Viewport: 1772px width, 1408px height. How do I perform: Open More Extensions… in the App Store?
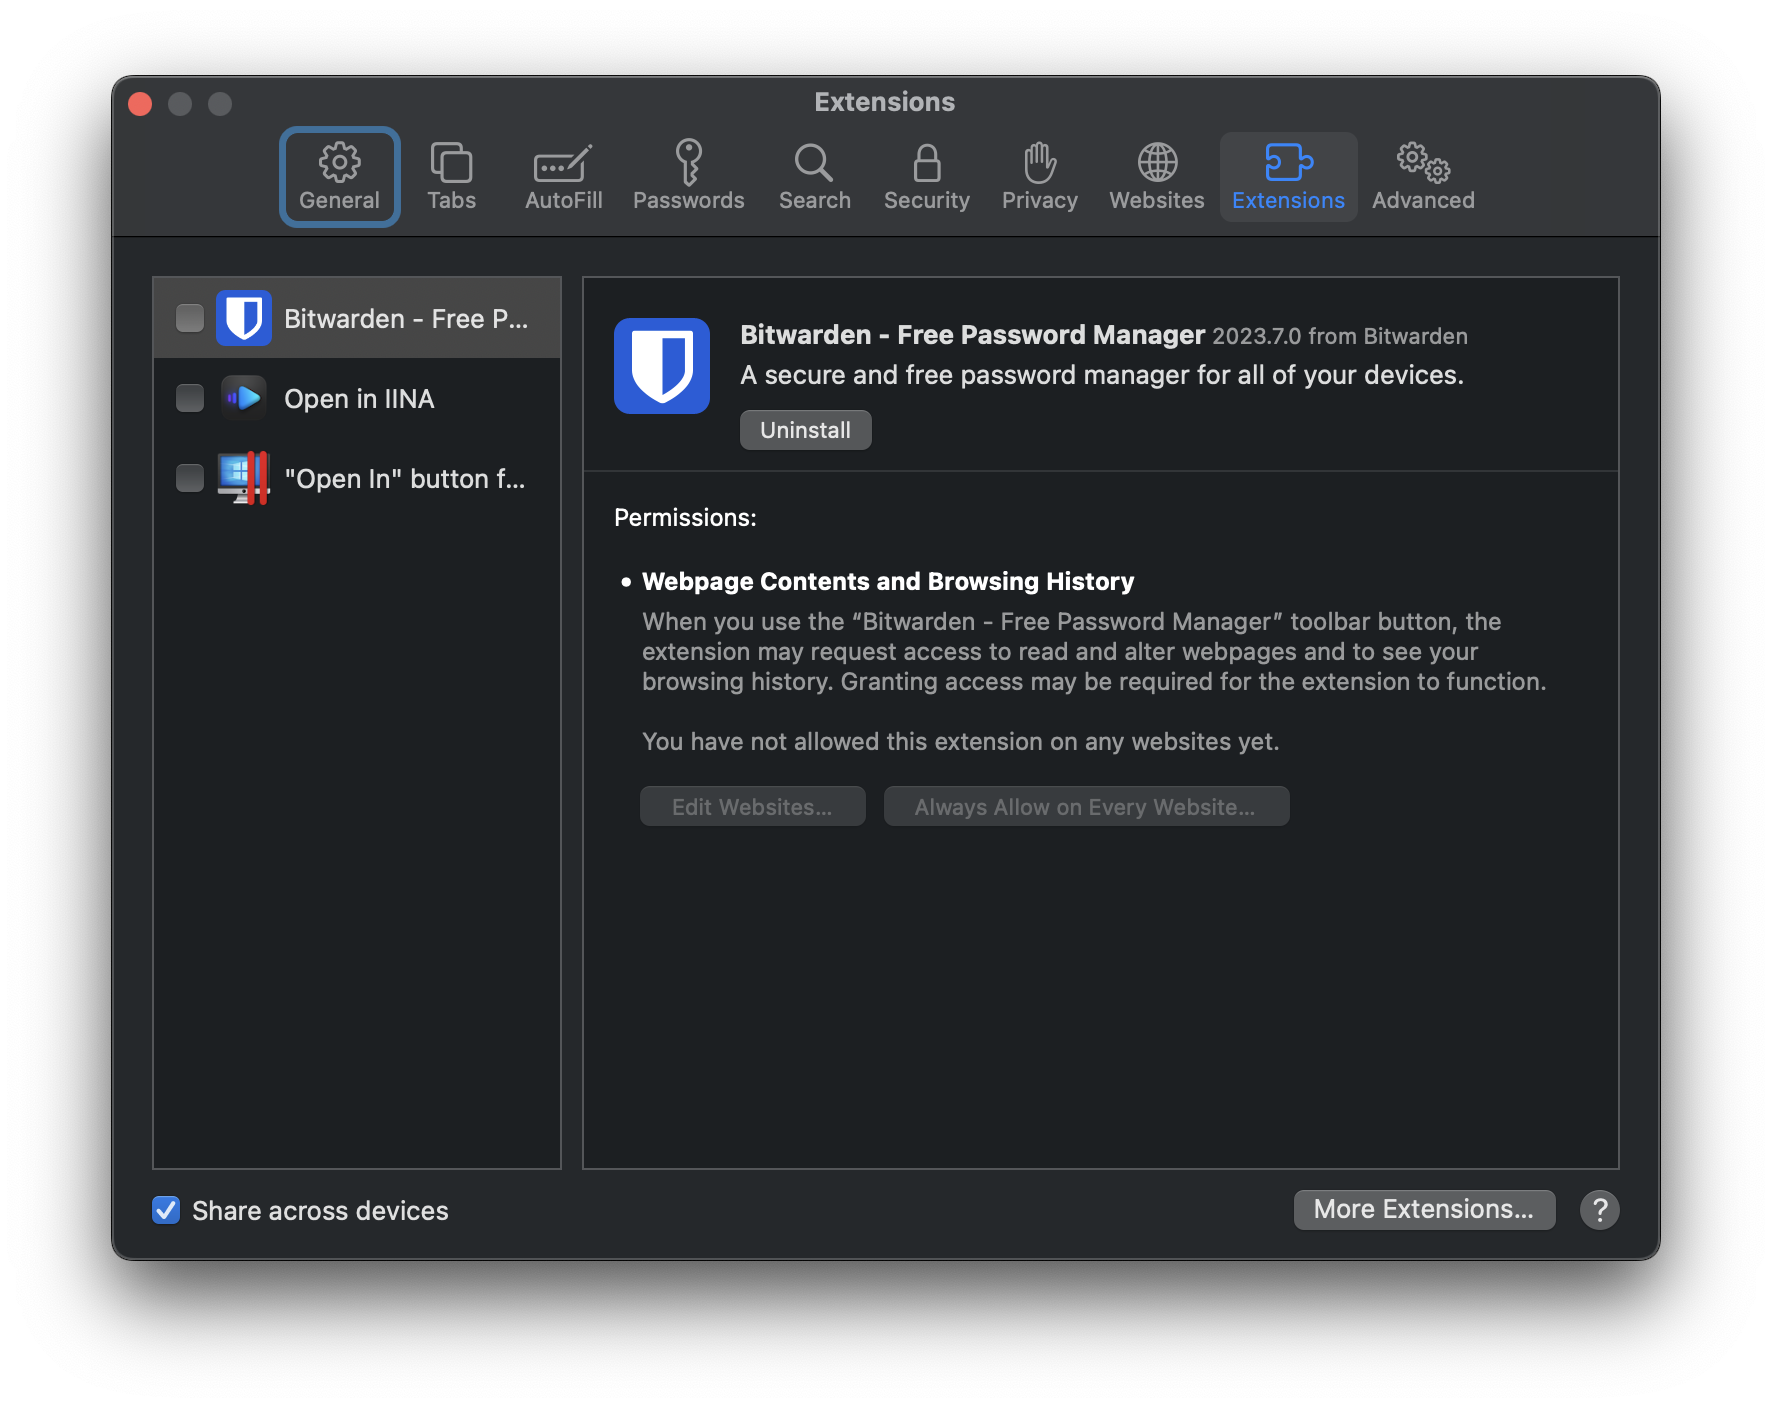pos(1425,1210)
